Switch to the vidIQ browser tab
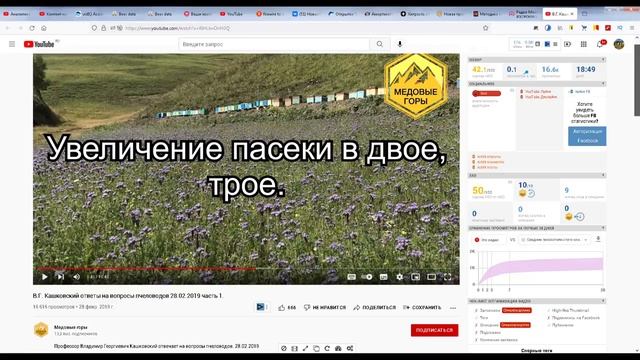 [x=89, y=13]
